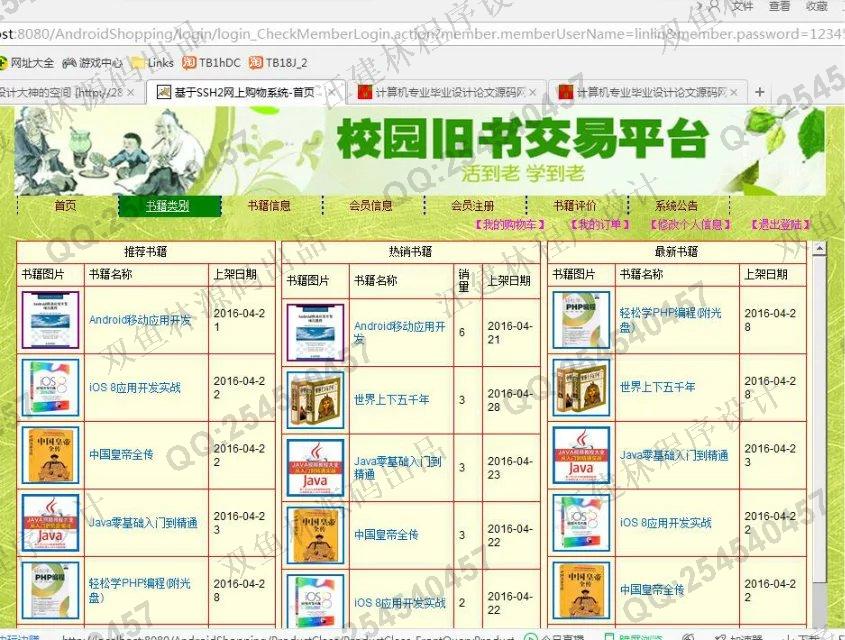Open the 会员注册 navigation item
Screen dimensions: 845x640
pos(473,206)
